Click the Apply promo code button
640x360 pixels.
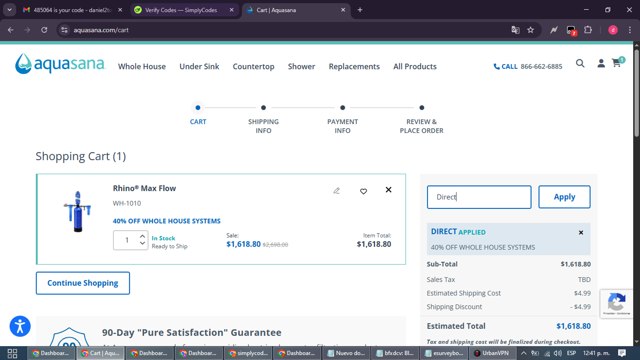click(x=564, y=197)
